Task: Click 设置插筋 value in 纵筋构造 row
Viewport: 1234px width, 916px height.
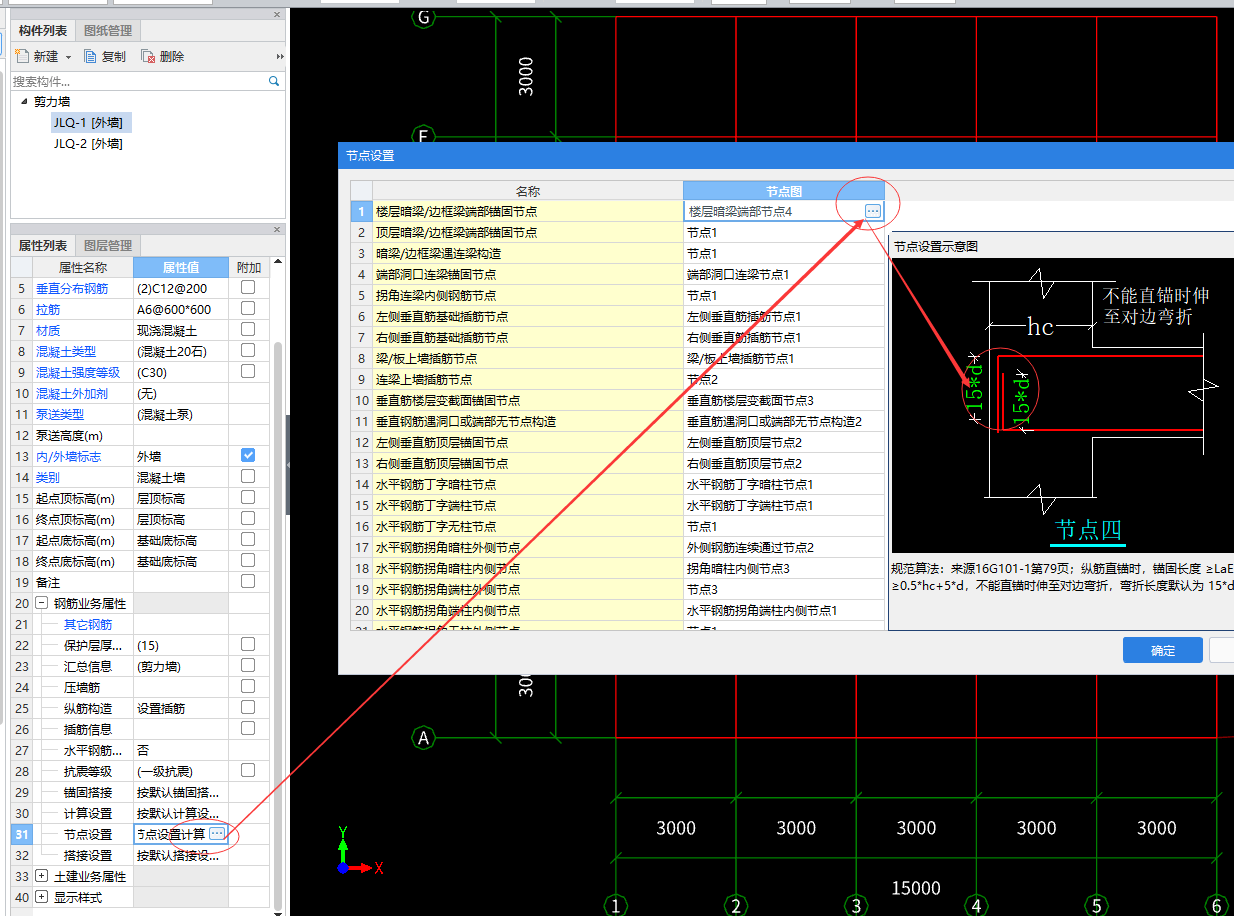Action: pos(181,708)
